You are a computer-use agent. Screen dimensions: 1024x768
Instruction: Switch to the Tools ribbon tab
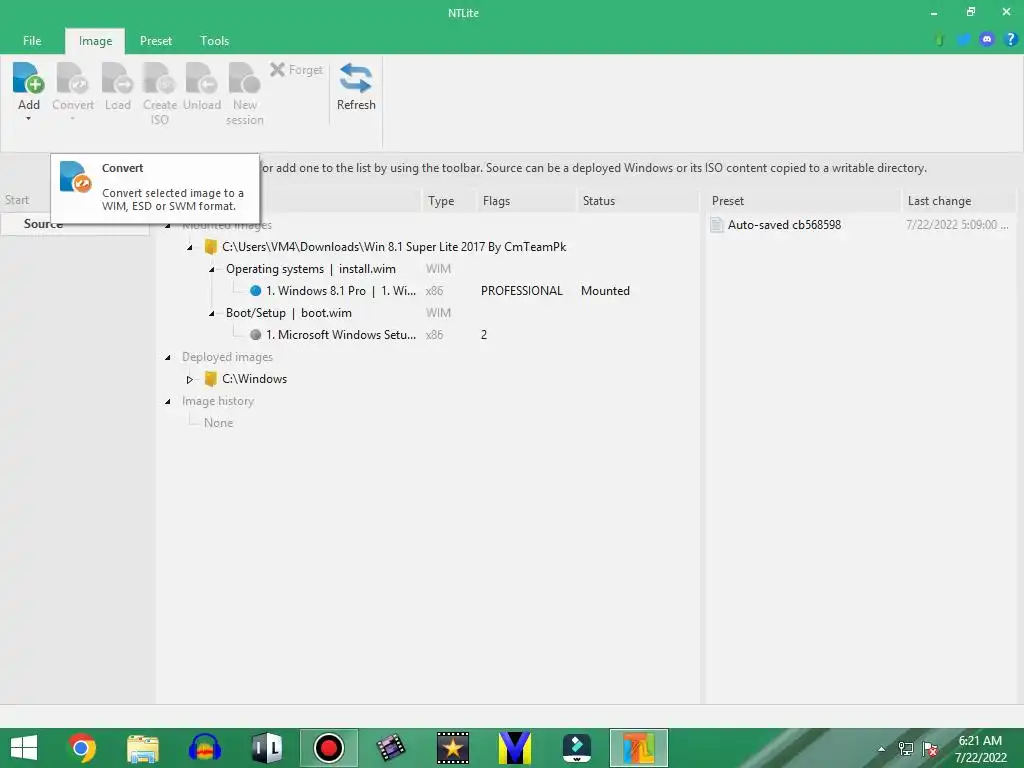point(214,40)
